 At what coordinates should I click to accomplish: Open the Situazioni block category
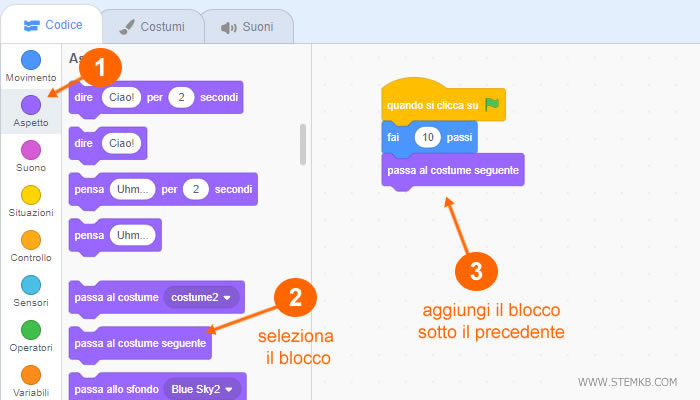(x=31, y=195)
